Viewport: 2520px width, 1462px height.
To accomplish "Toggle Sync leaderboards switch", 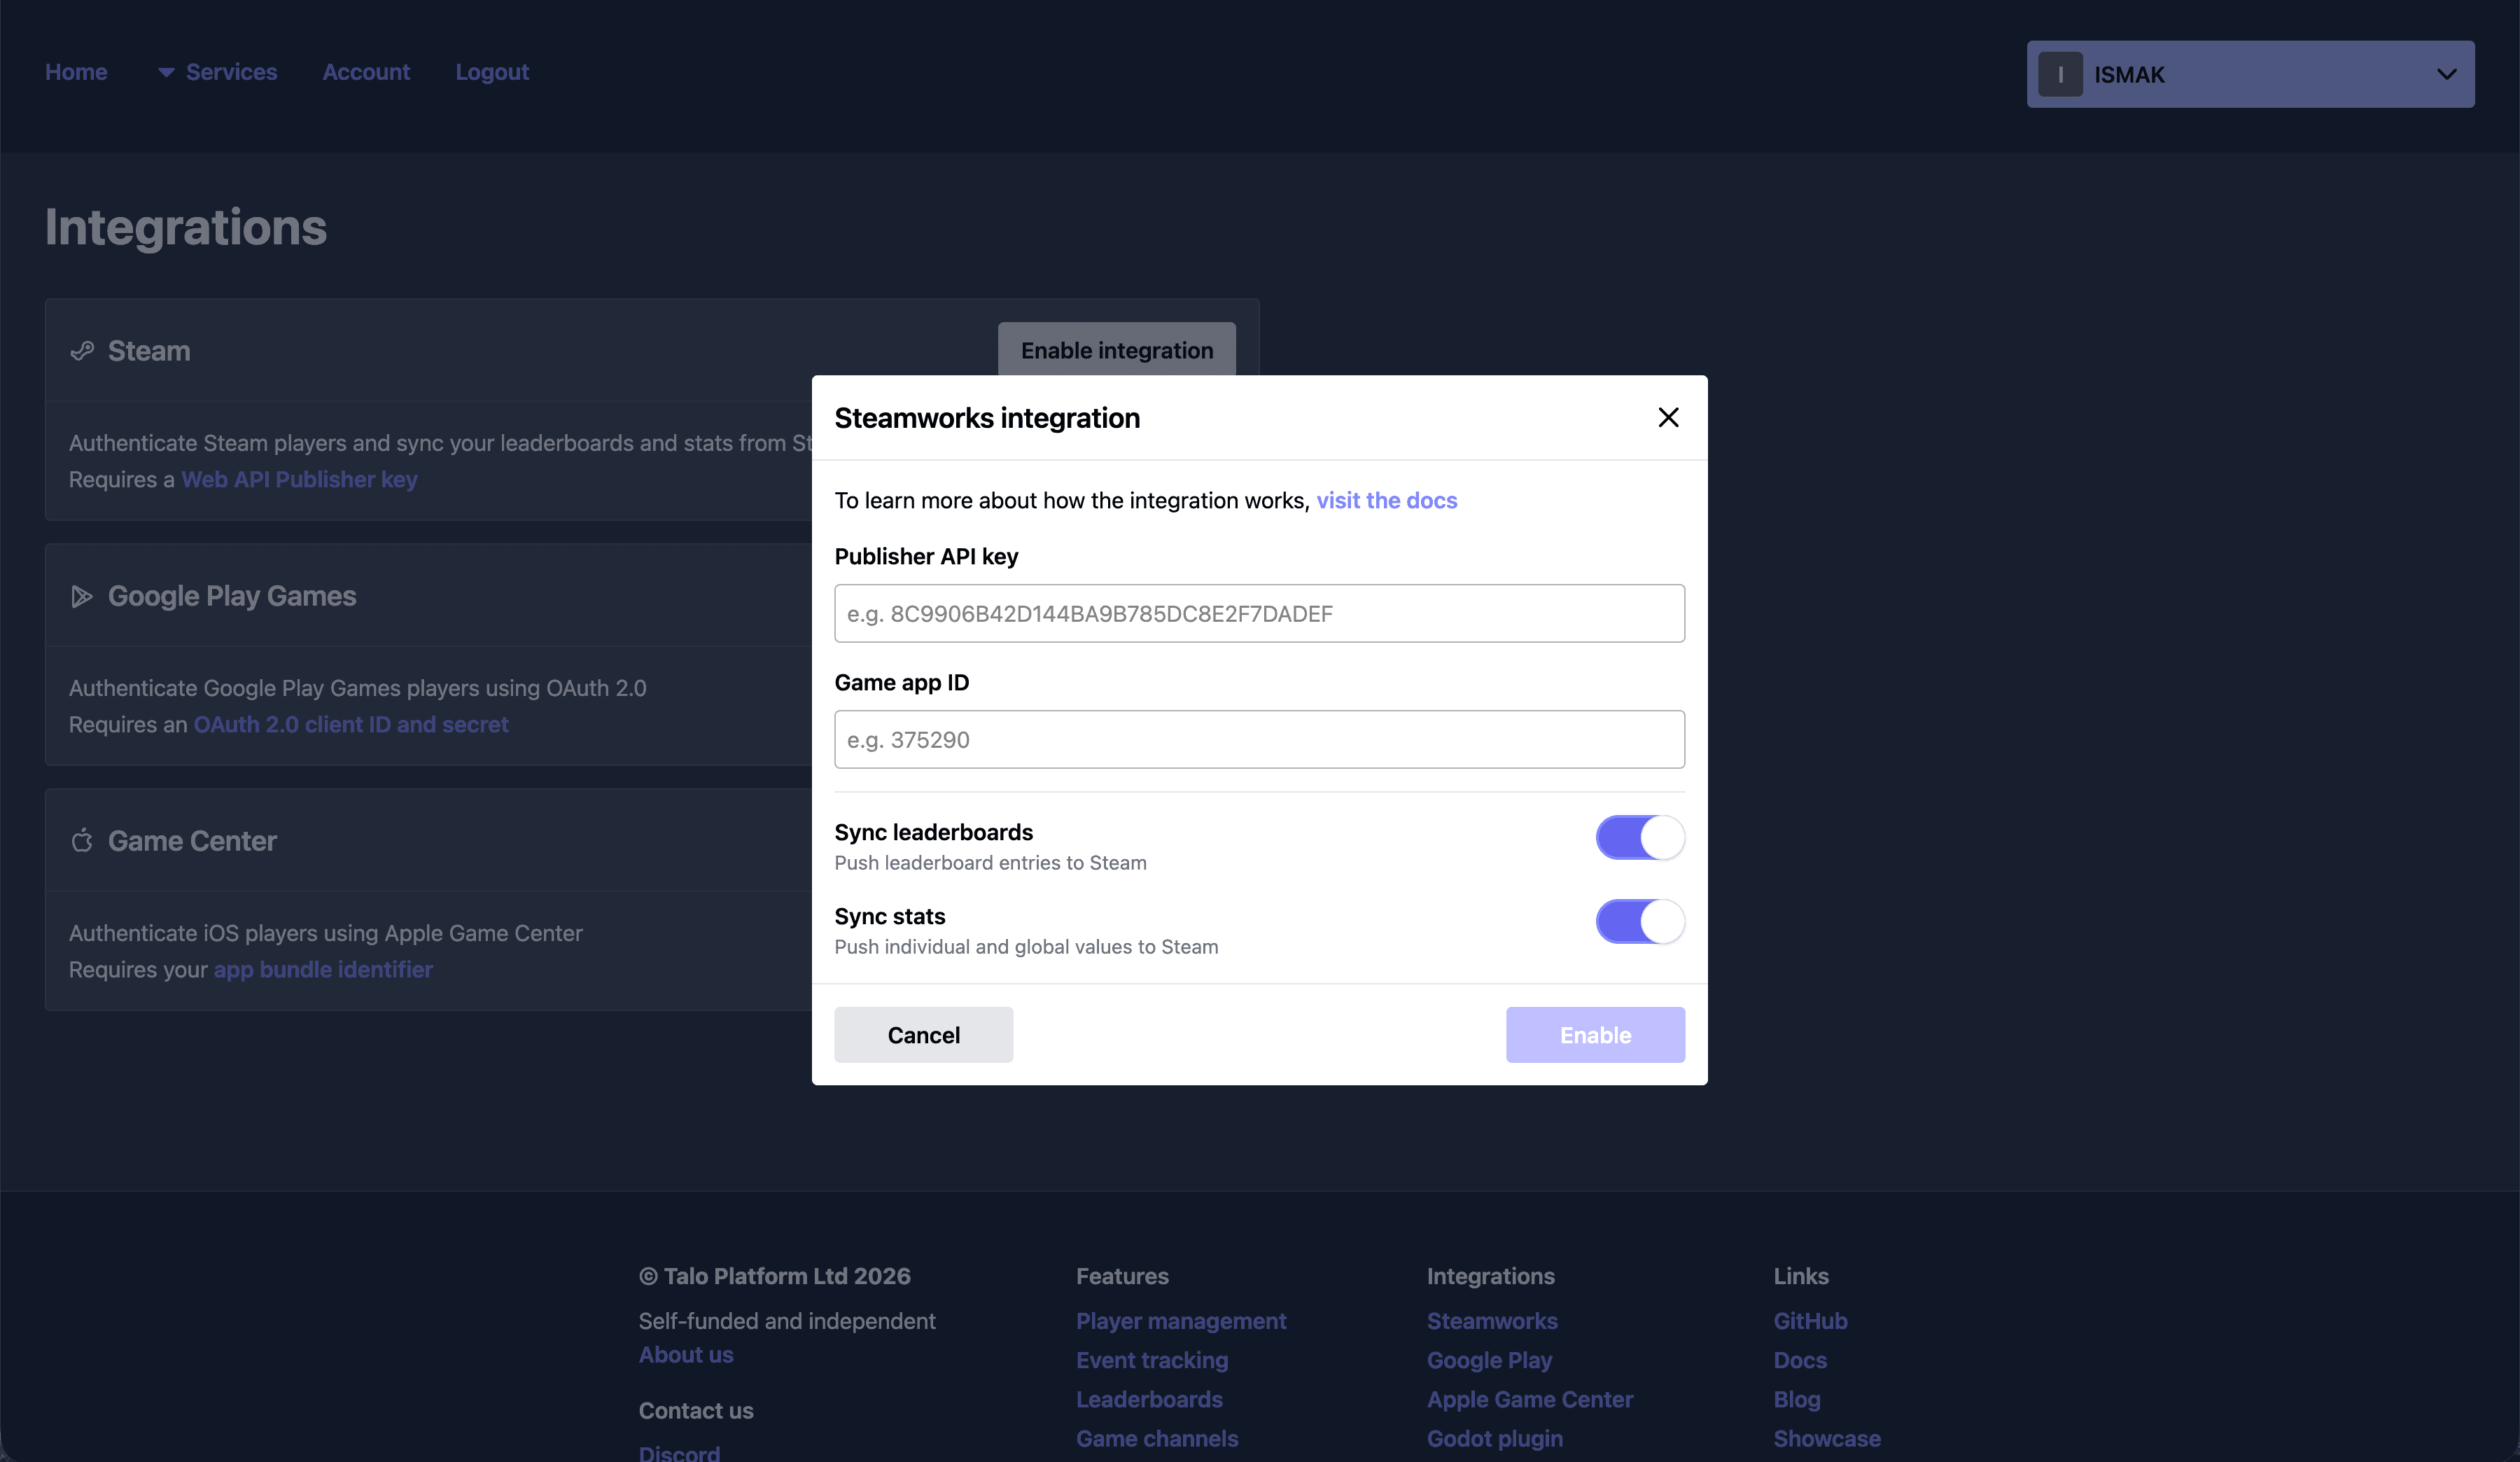I will [x=1640, y=837].
